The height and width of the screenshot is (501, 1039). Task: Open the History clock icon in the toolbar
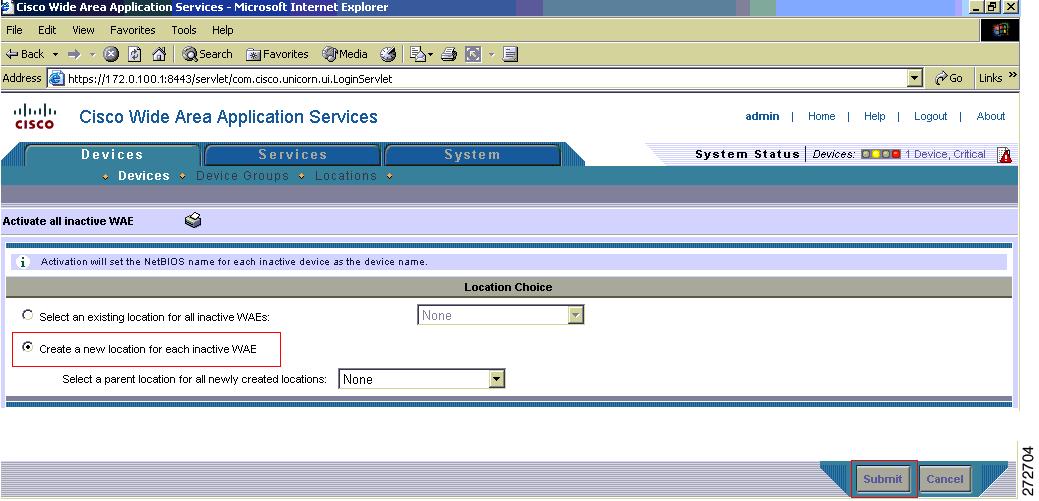(388, 54)
